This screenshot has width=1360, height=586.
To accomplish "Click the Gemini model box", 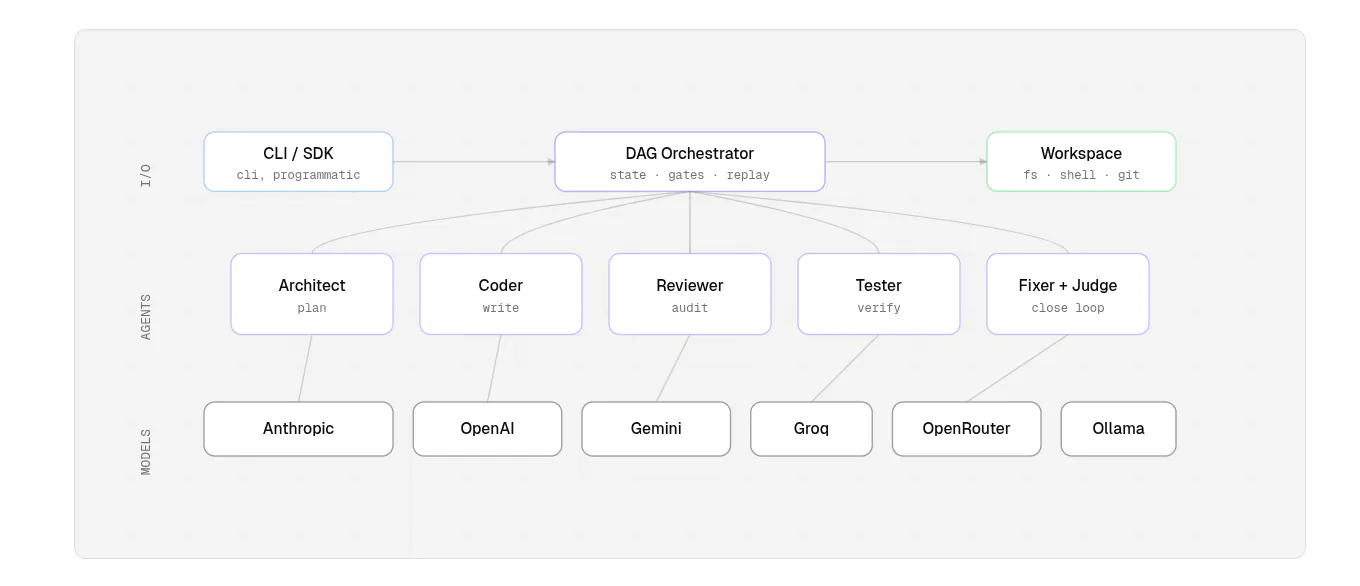I will 656,429.
